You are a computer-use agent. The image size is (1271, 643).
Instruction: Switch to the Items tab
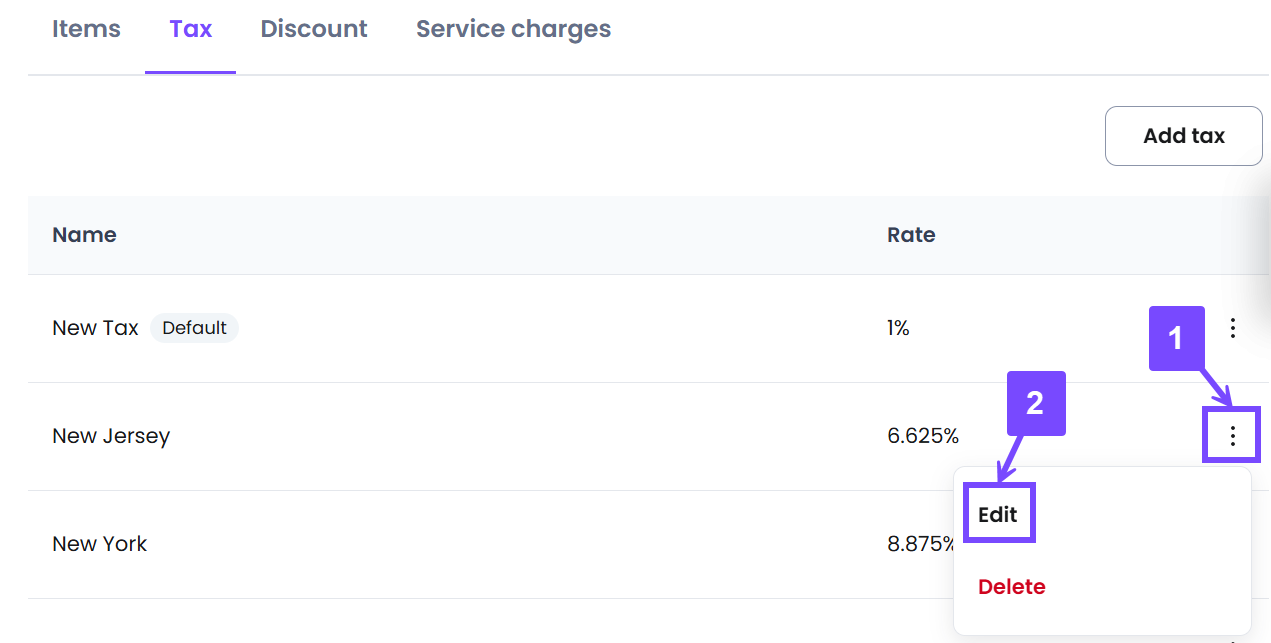pyautogui.click(x=86, y=29)
